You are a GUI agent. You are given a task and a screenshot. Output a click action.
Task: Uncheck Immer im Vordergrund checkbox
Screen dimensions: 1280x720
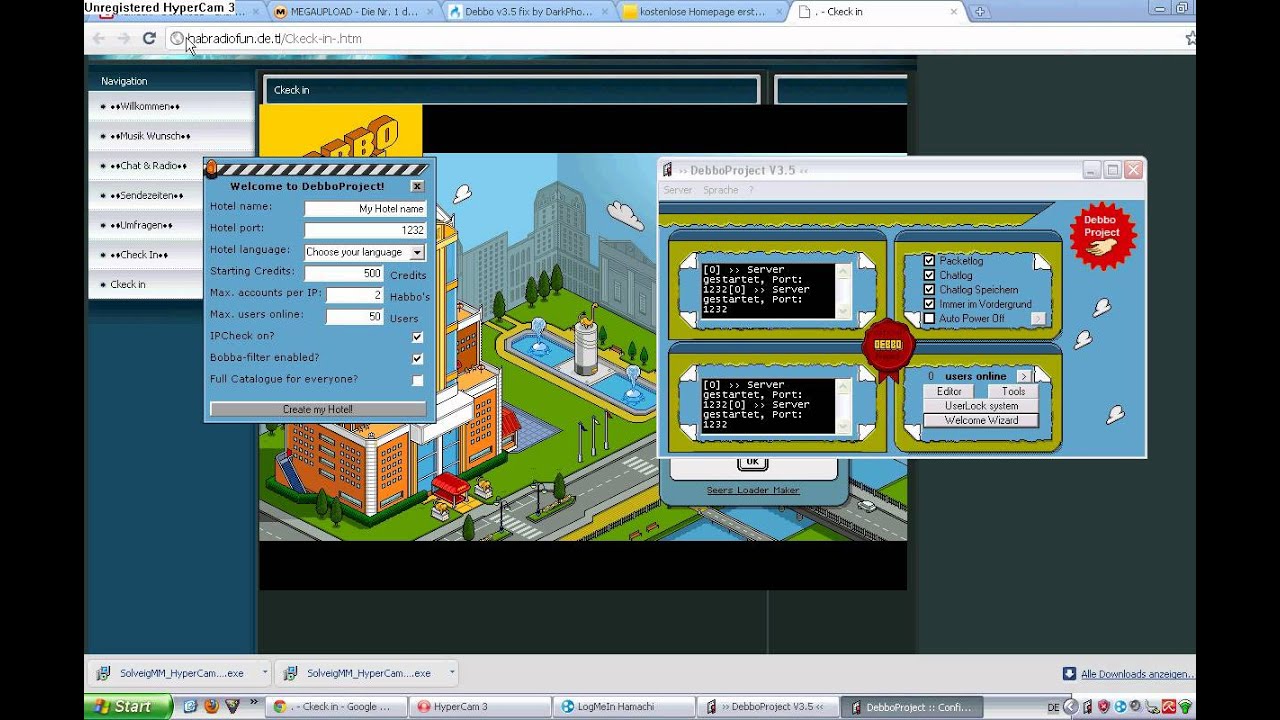[x=929, y=304]
